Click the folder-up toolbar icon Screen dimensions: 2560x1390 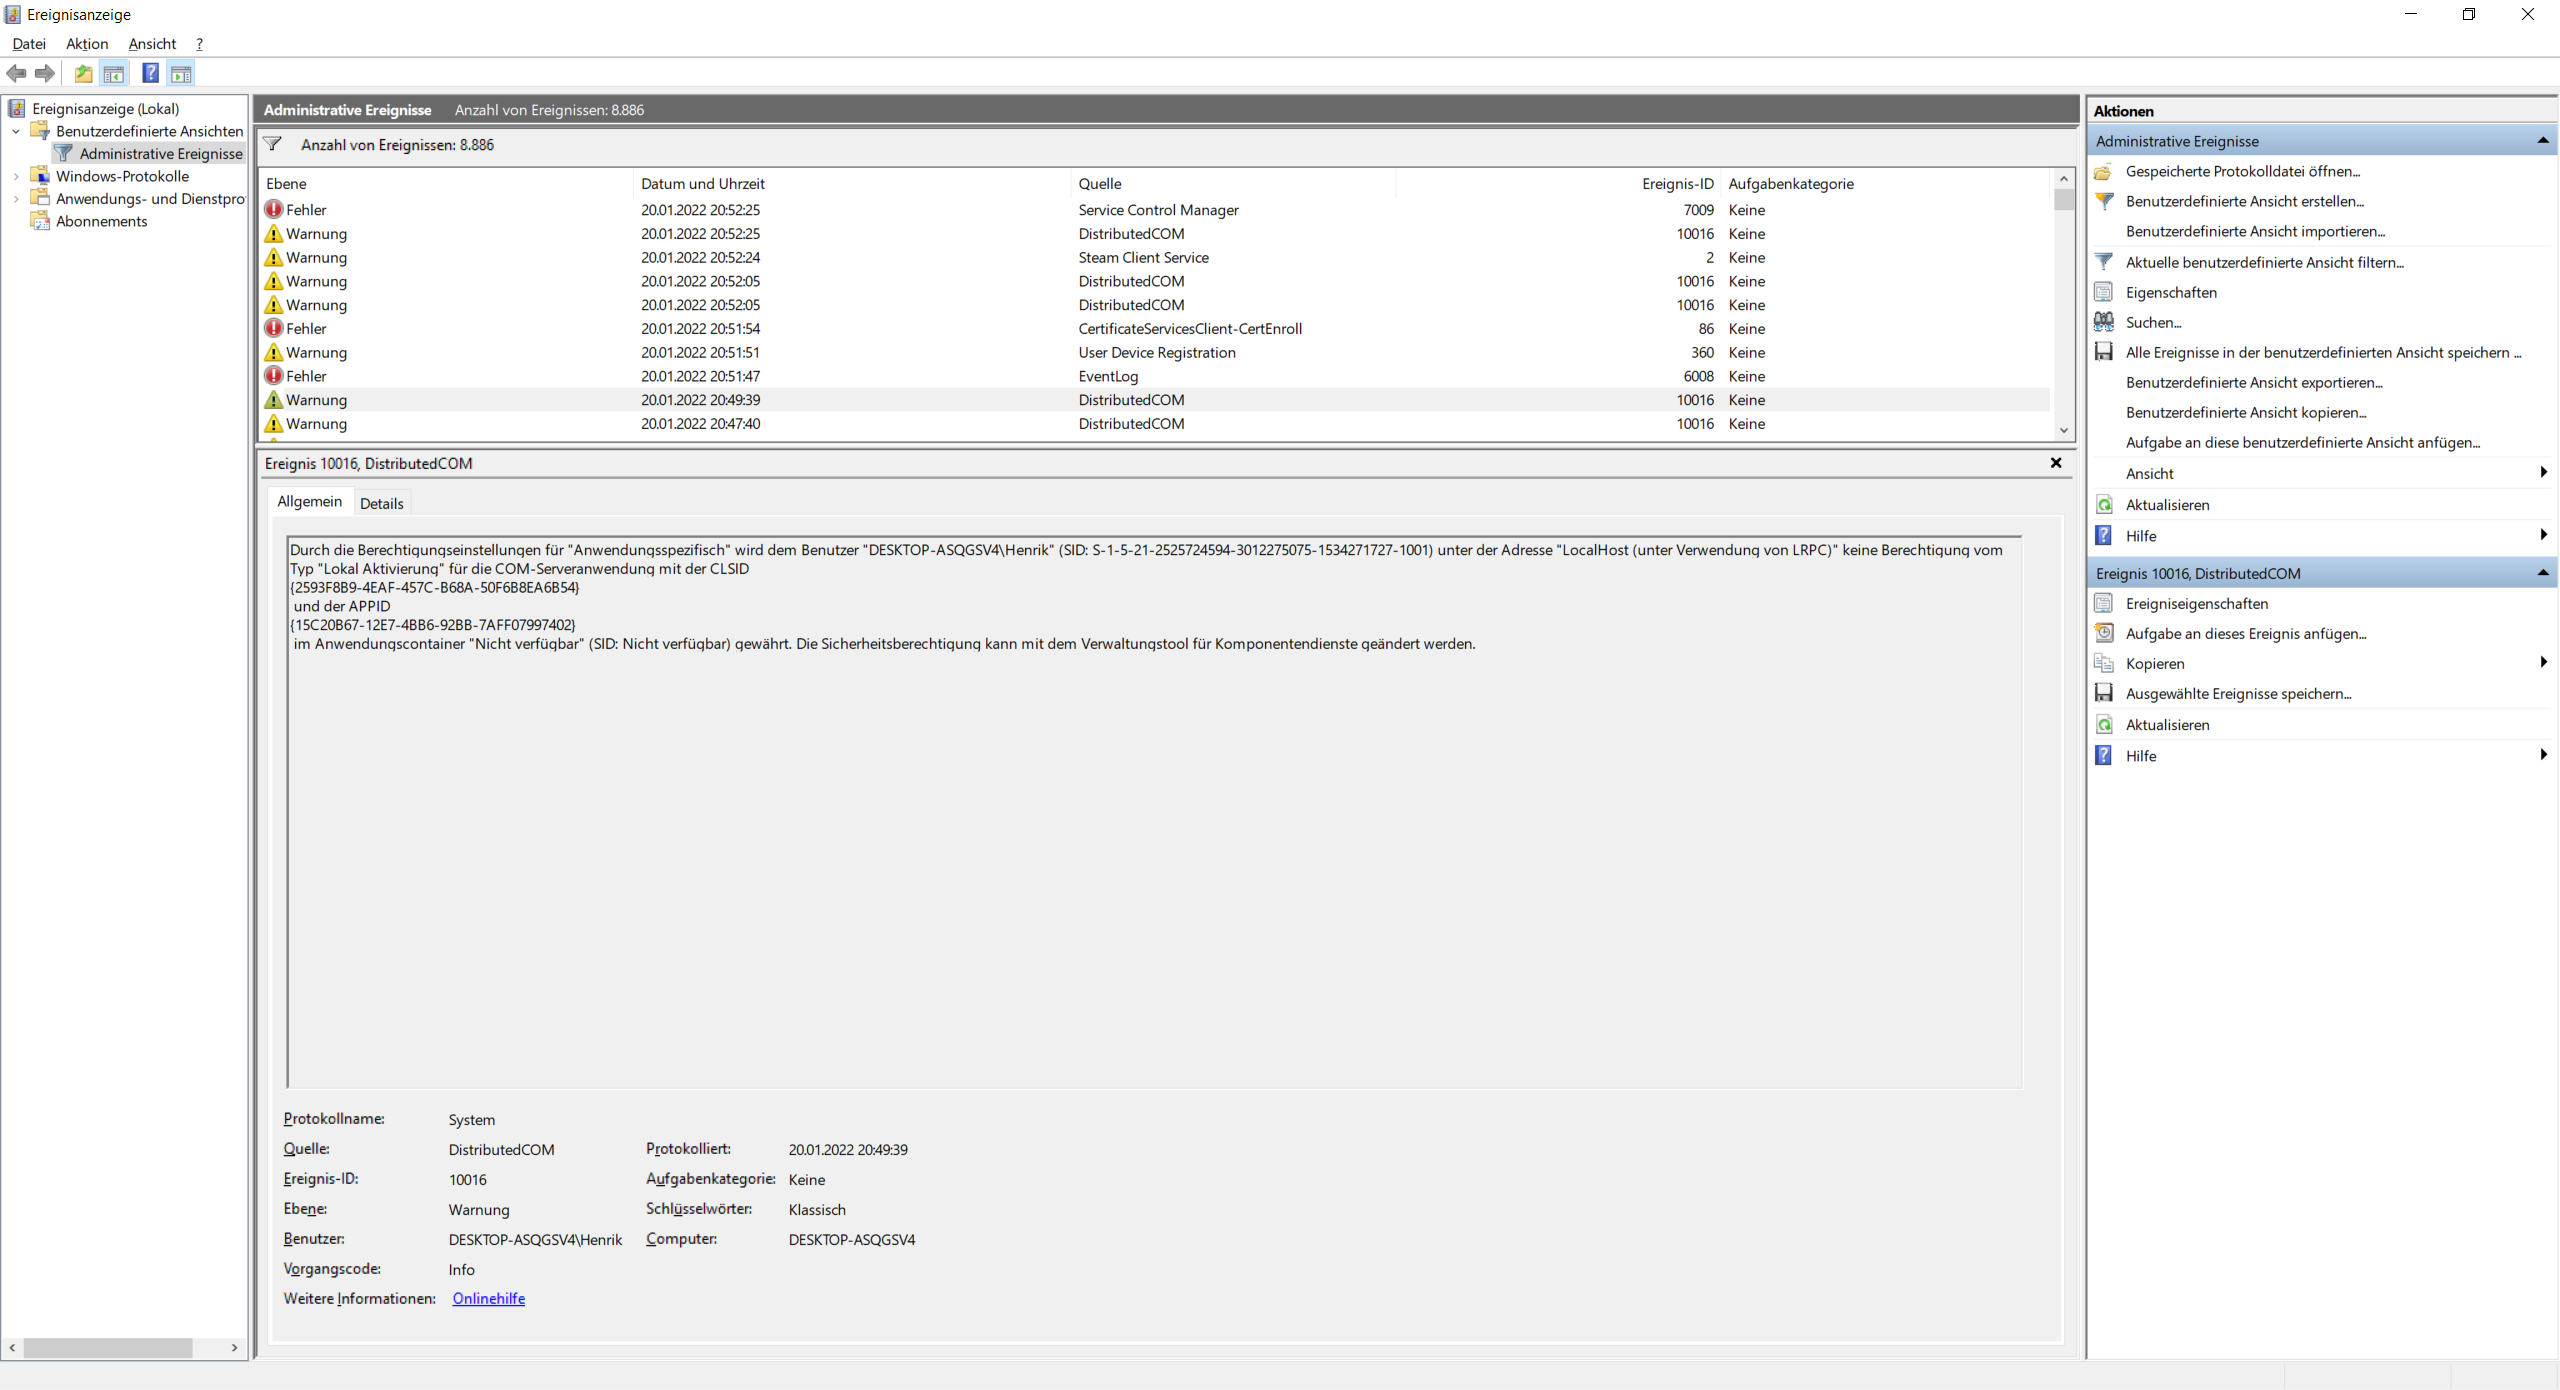(x=84, y=73)
